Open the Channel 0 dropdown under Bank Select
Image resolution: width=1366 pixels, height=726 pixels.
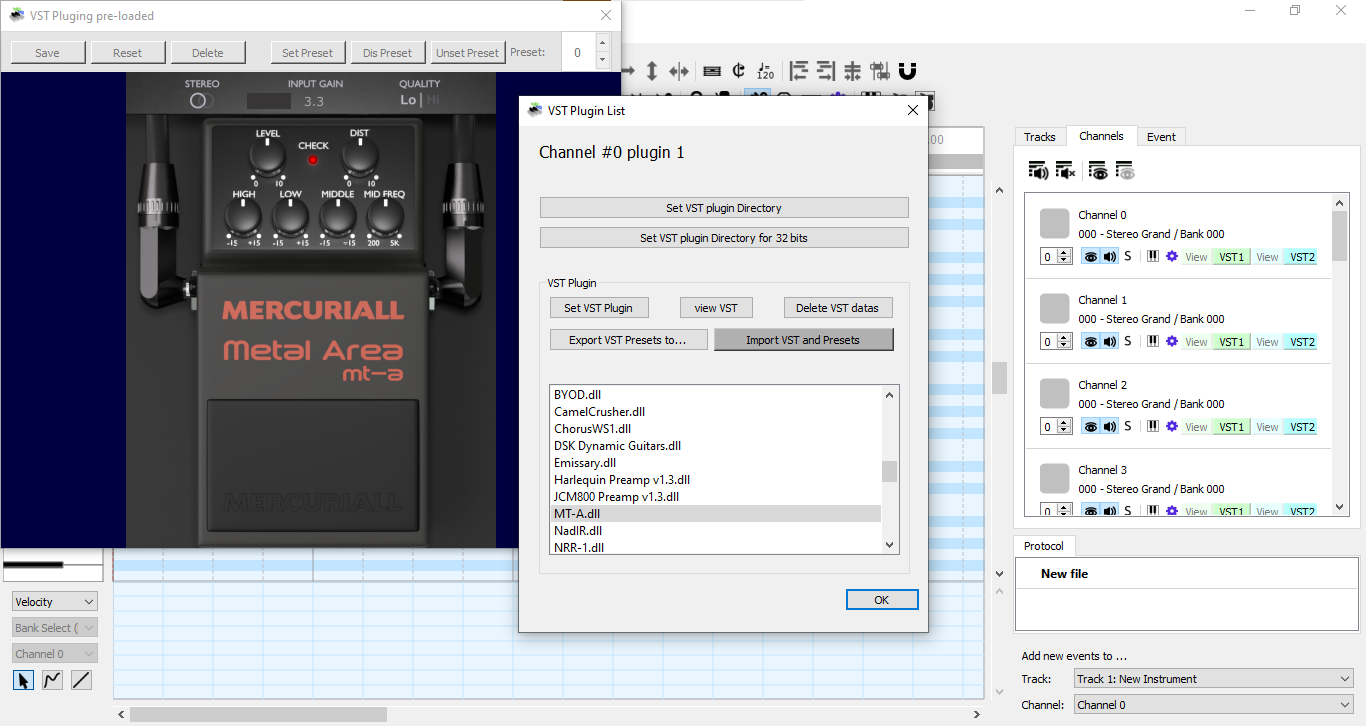coord(55,654)
